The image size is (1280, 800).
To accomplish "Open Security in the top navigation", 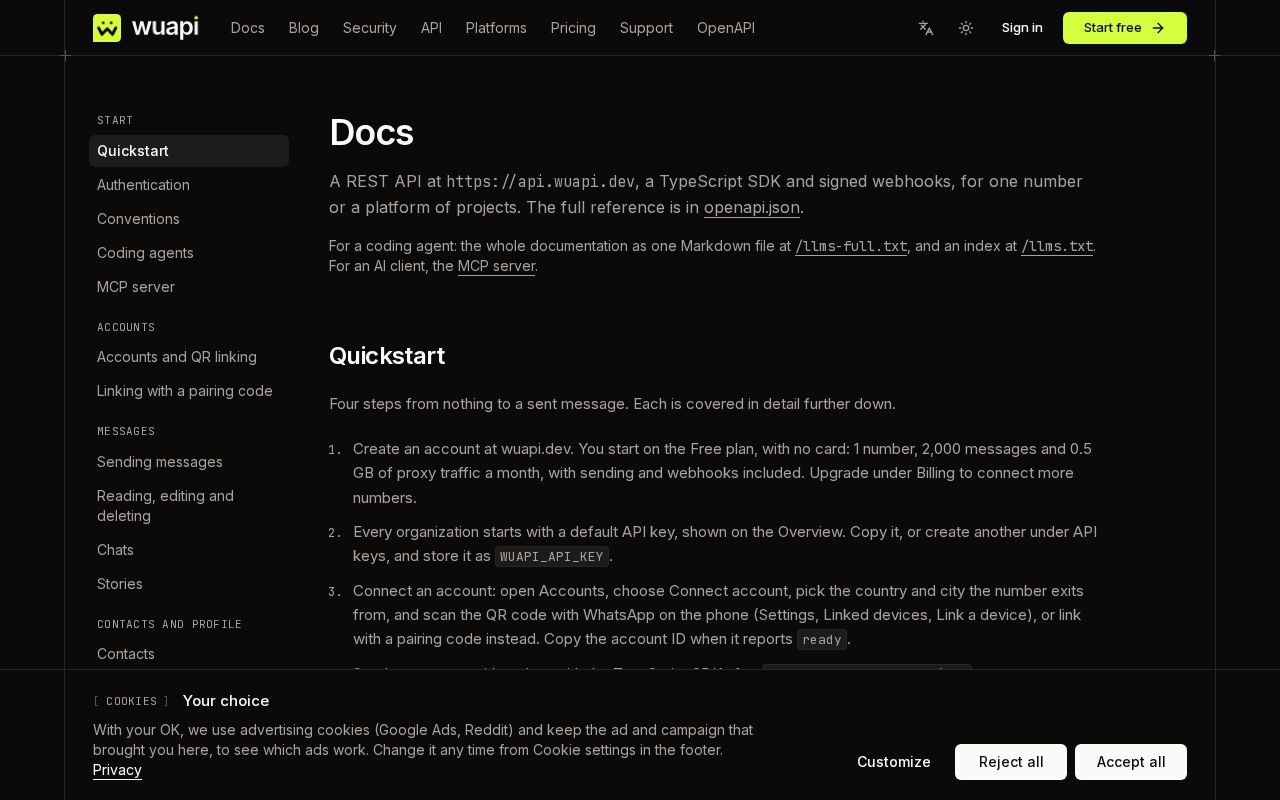I will pos(370,28).
